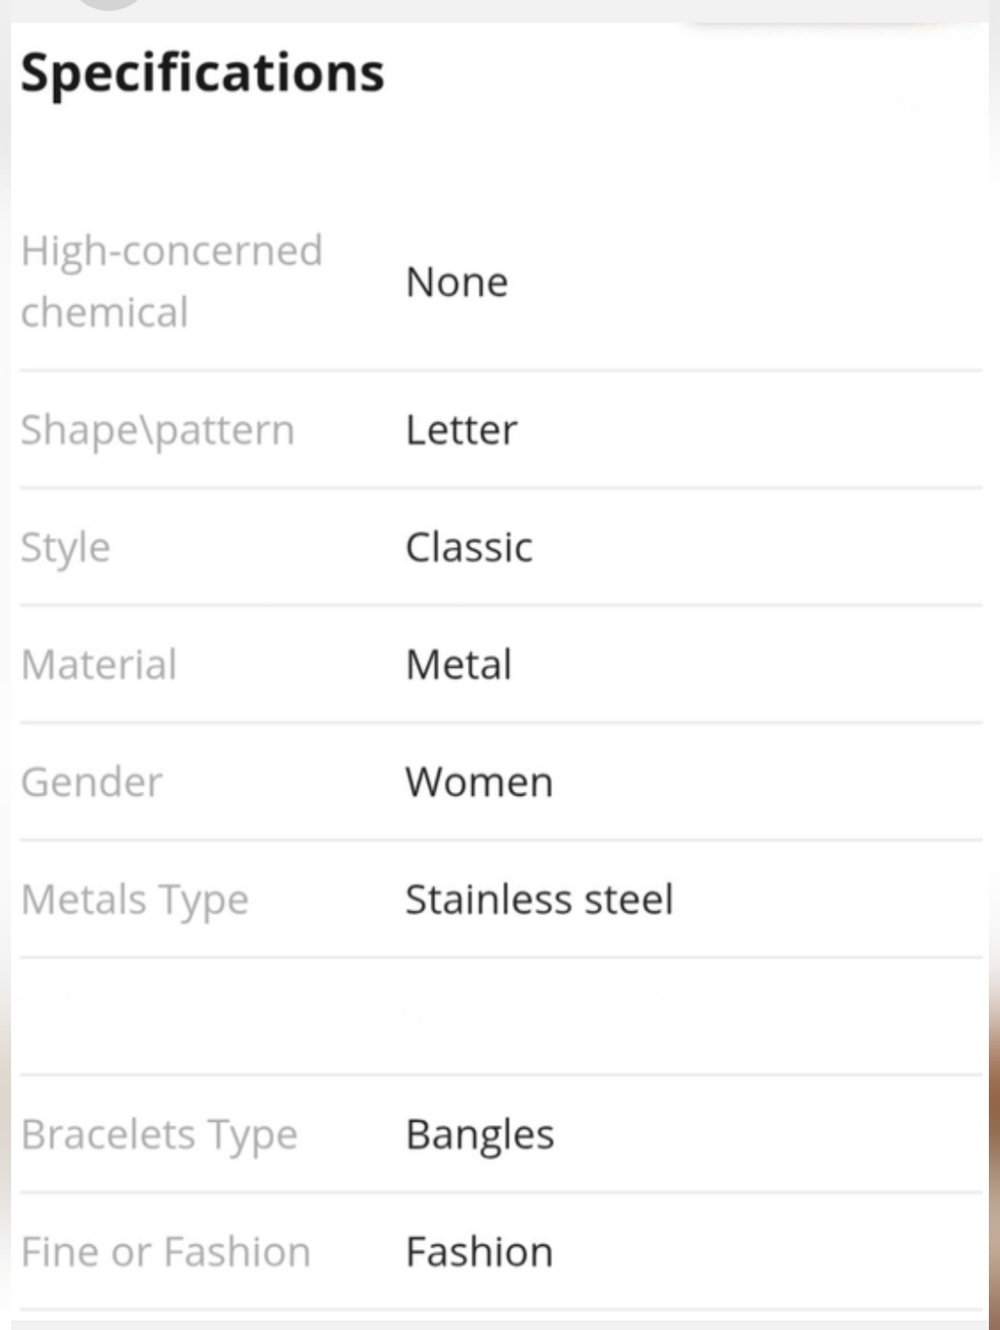The width and height of the screenshot is (1000, 1330).
Task: Click the High-concerned chemical label
Action: (171, 281)
